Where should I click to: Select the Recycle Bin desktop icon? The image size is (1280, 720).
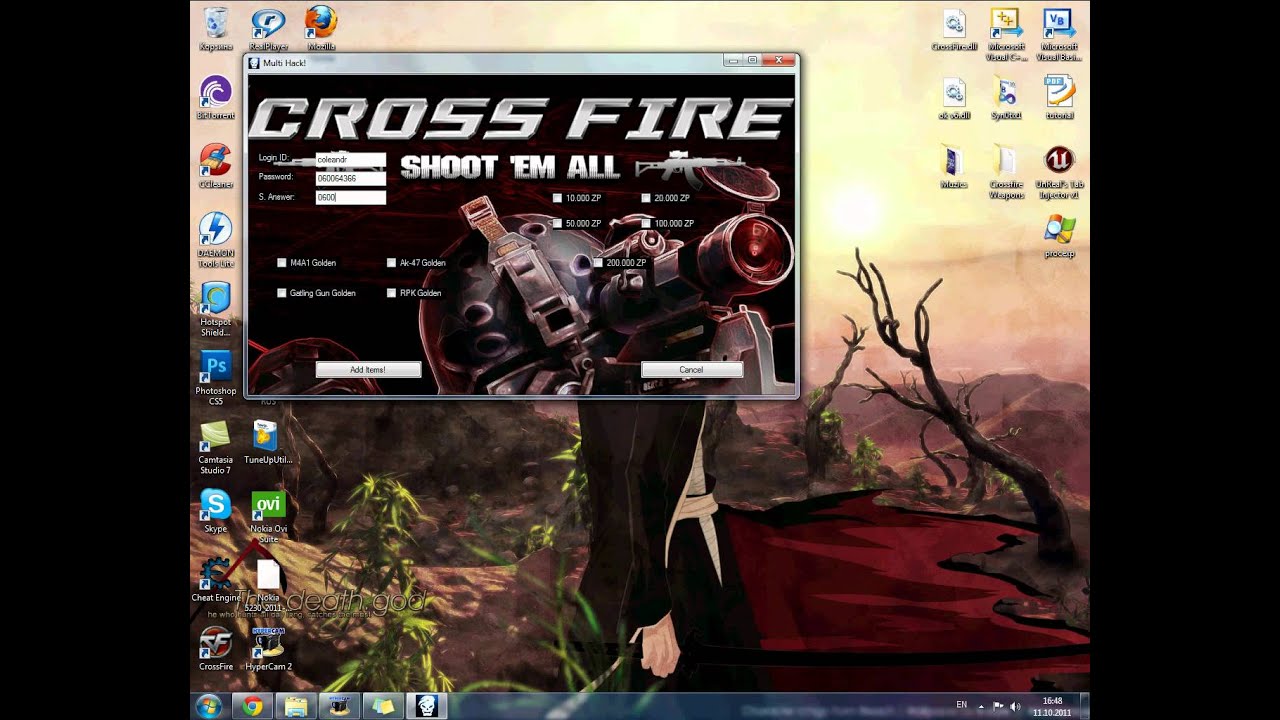215,29
